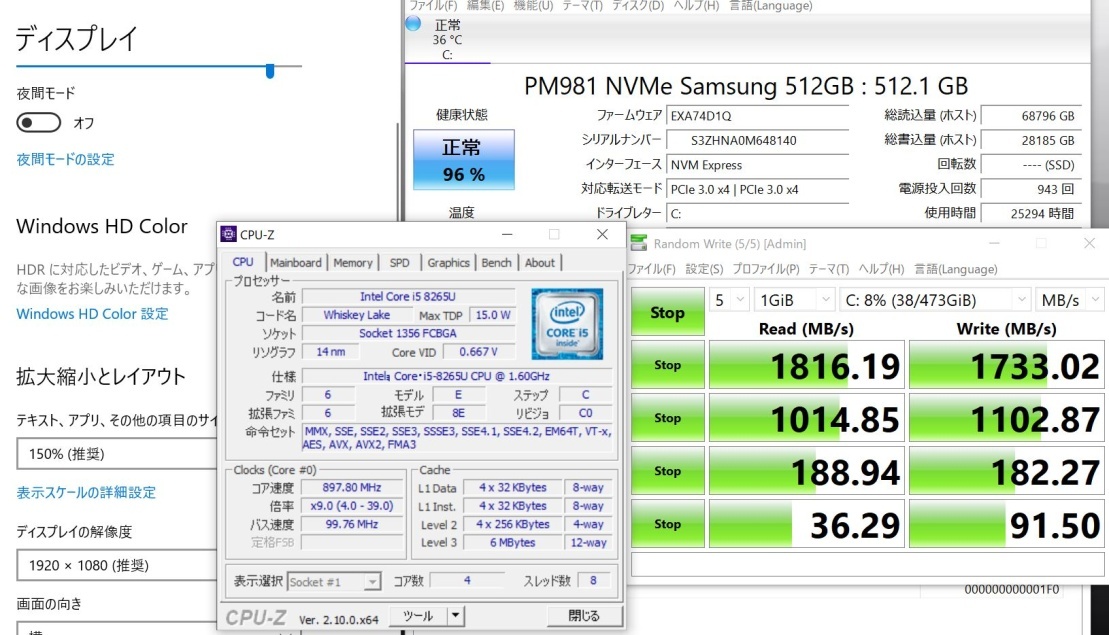Open the Windows HD Color 設定 link
Image resolution: width=1109 pixels, height=635 pixels.
pos(92,314)
